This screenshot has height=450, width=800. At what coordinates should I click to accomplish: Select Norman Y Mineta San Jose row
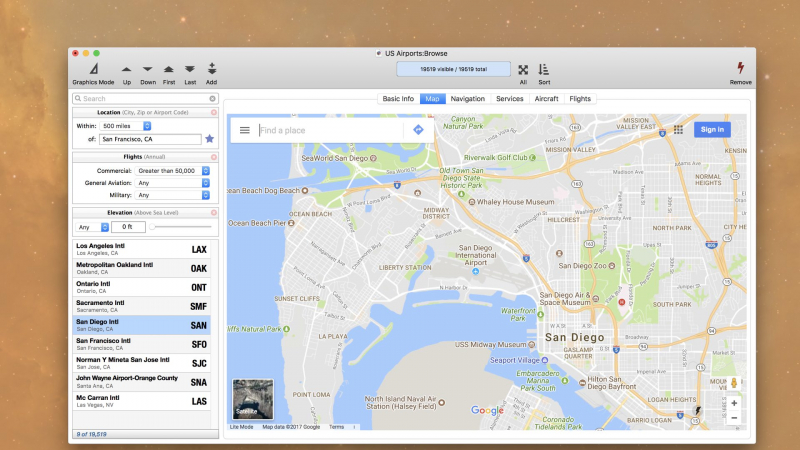pos(142,363)
